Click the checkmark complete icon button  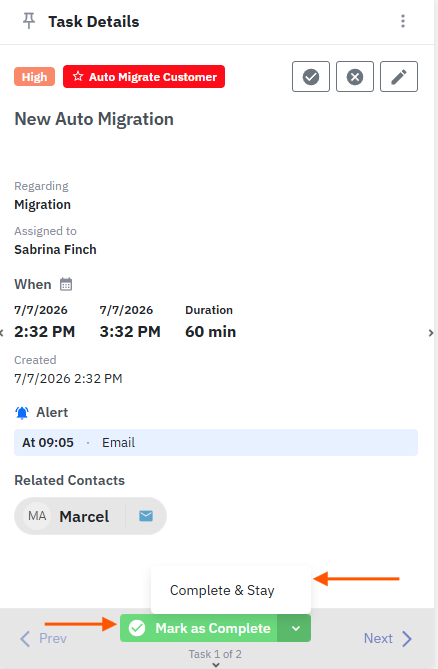[311, 77]
